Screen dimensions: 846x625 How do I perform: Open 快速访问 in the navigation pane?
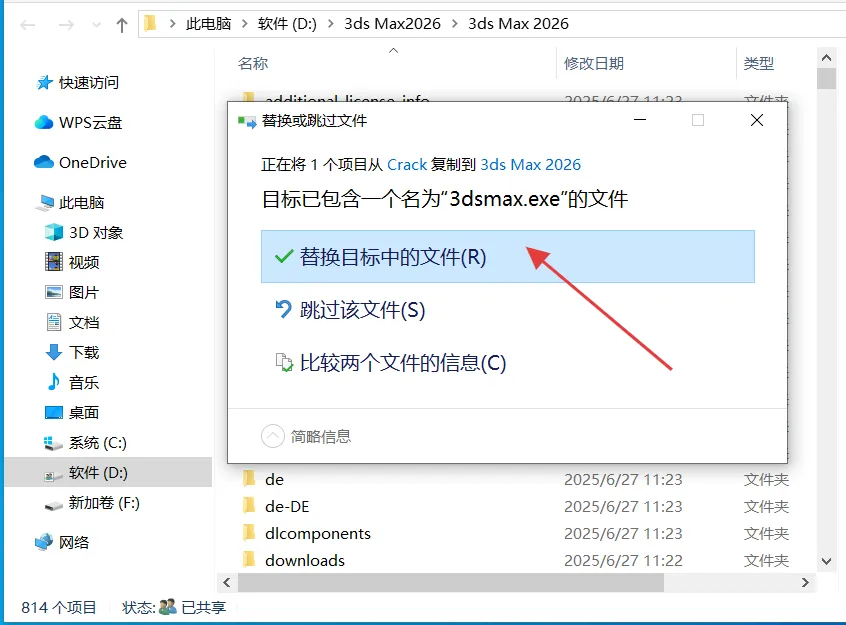[x=78, y=83]
